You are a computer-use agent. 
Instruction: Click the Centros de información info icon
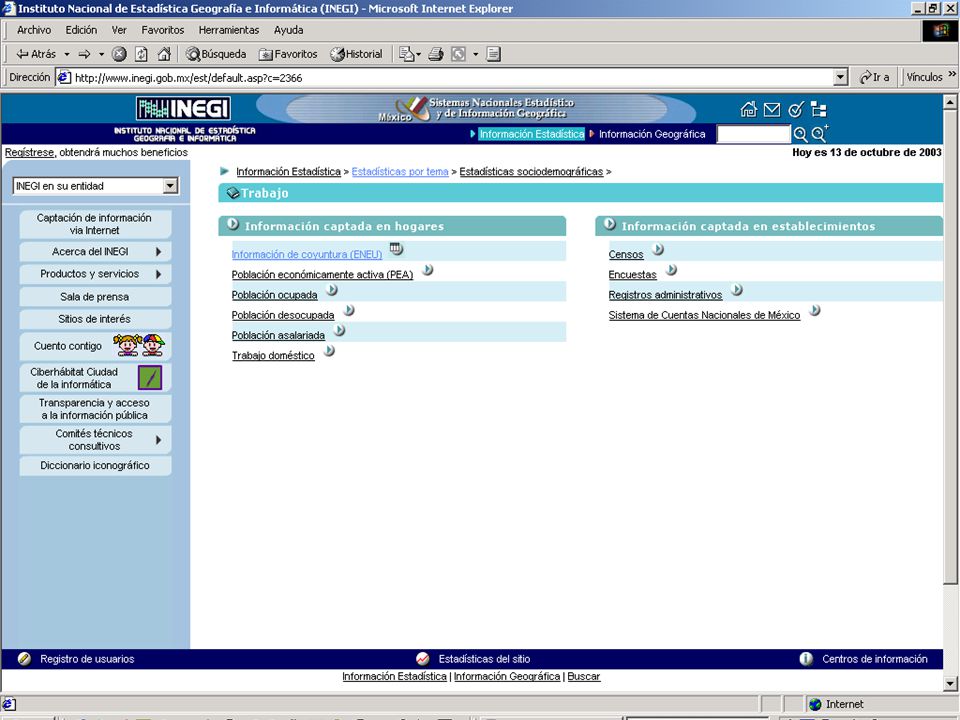(806, 659)
